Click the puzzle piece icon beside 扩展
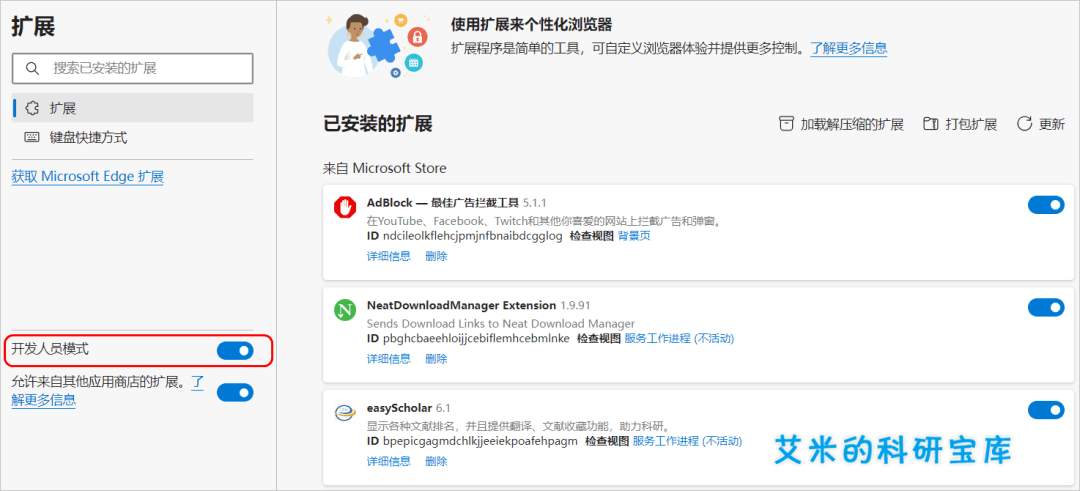 (32, 108)
